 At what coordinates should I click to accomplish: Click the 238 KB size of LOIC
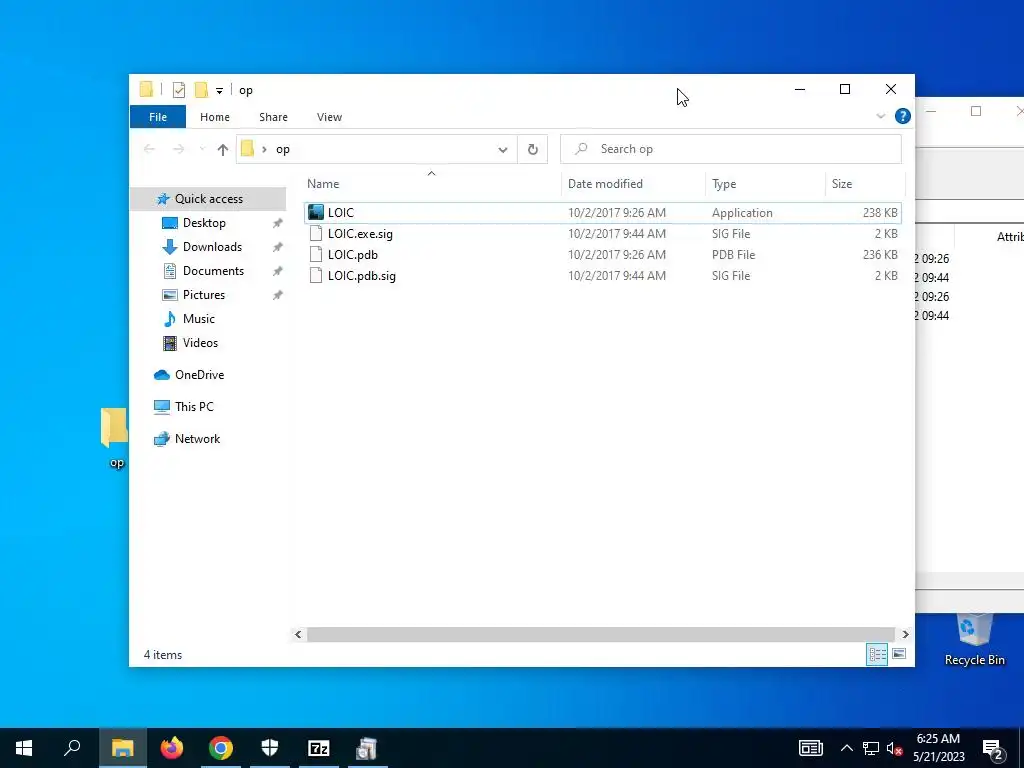pos(880,213)
